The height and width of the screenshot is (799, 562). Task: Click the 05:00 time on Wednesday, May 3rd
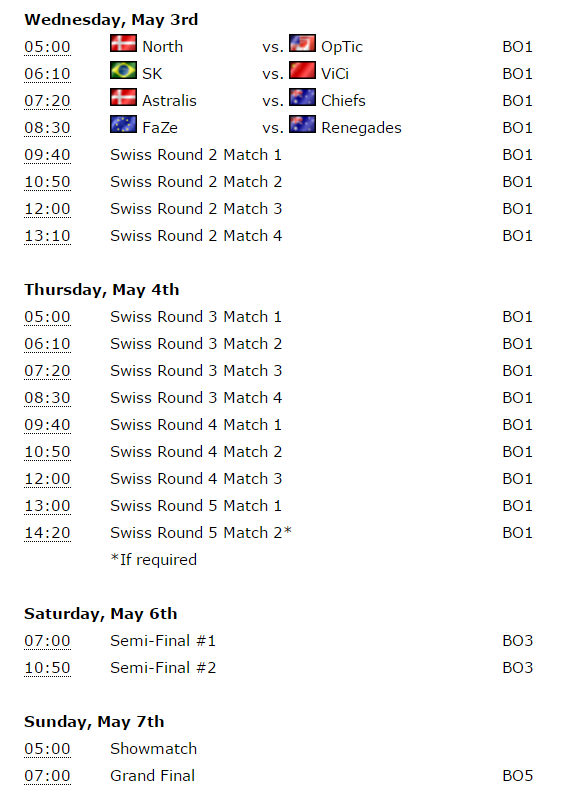point(47,47)
